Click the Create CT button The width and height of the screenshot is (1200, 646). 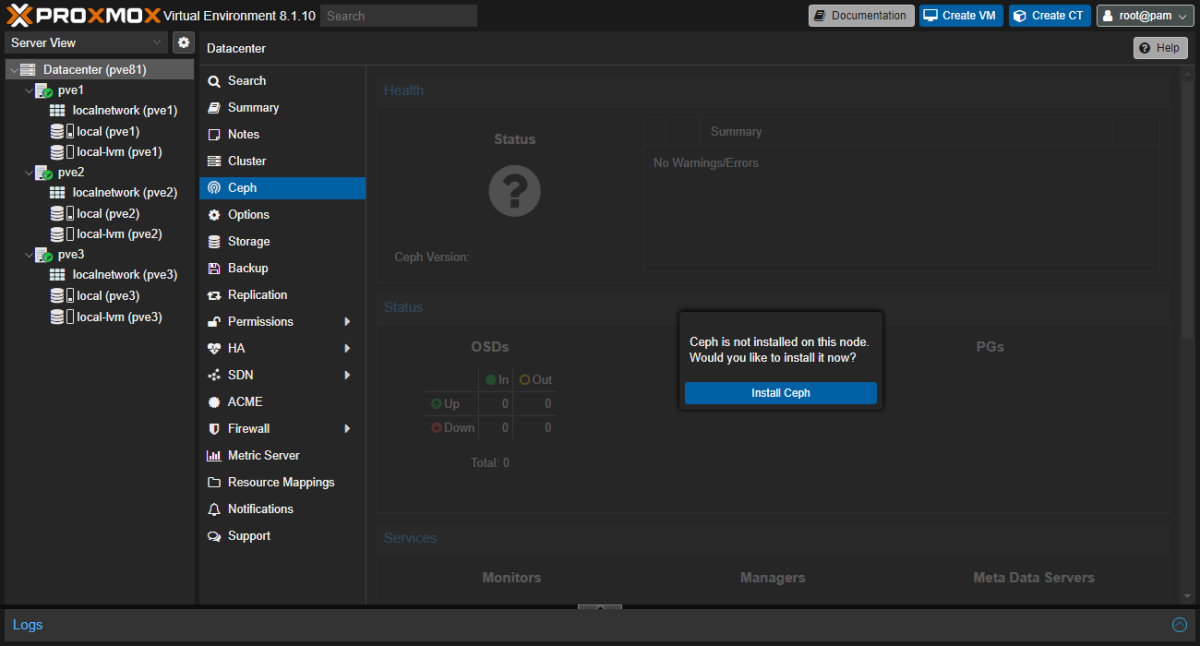(x=1049, y=16)
